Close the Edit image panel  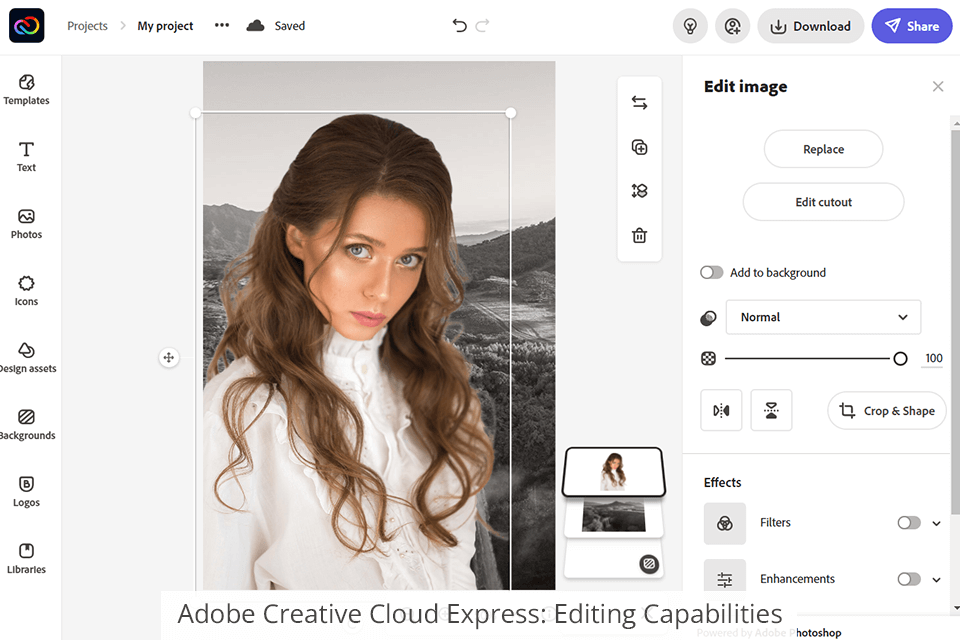pos(938,86)
